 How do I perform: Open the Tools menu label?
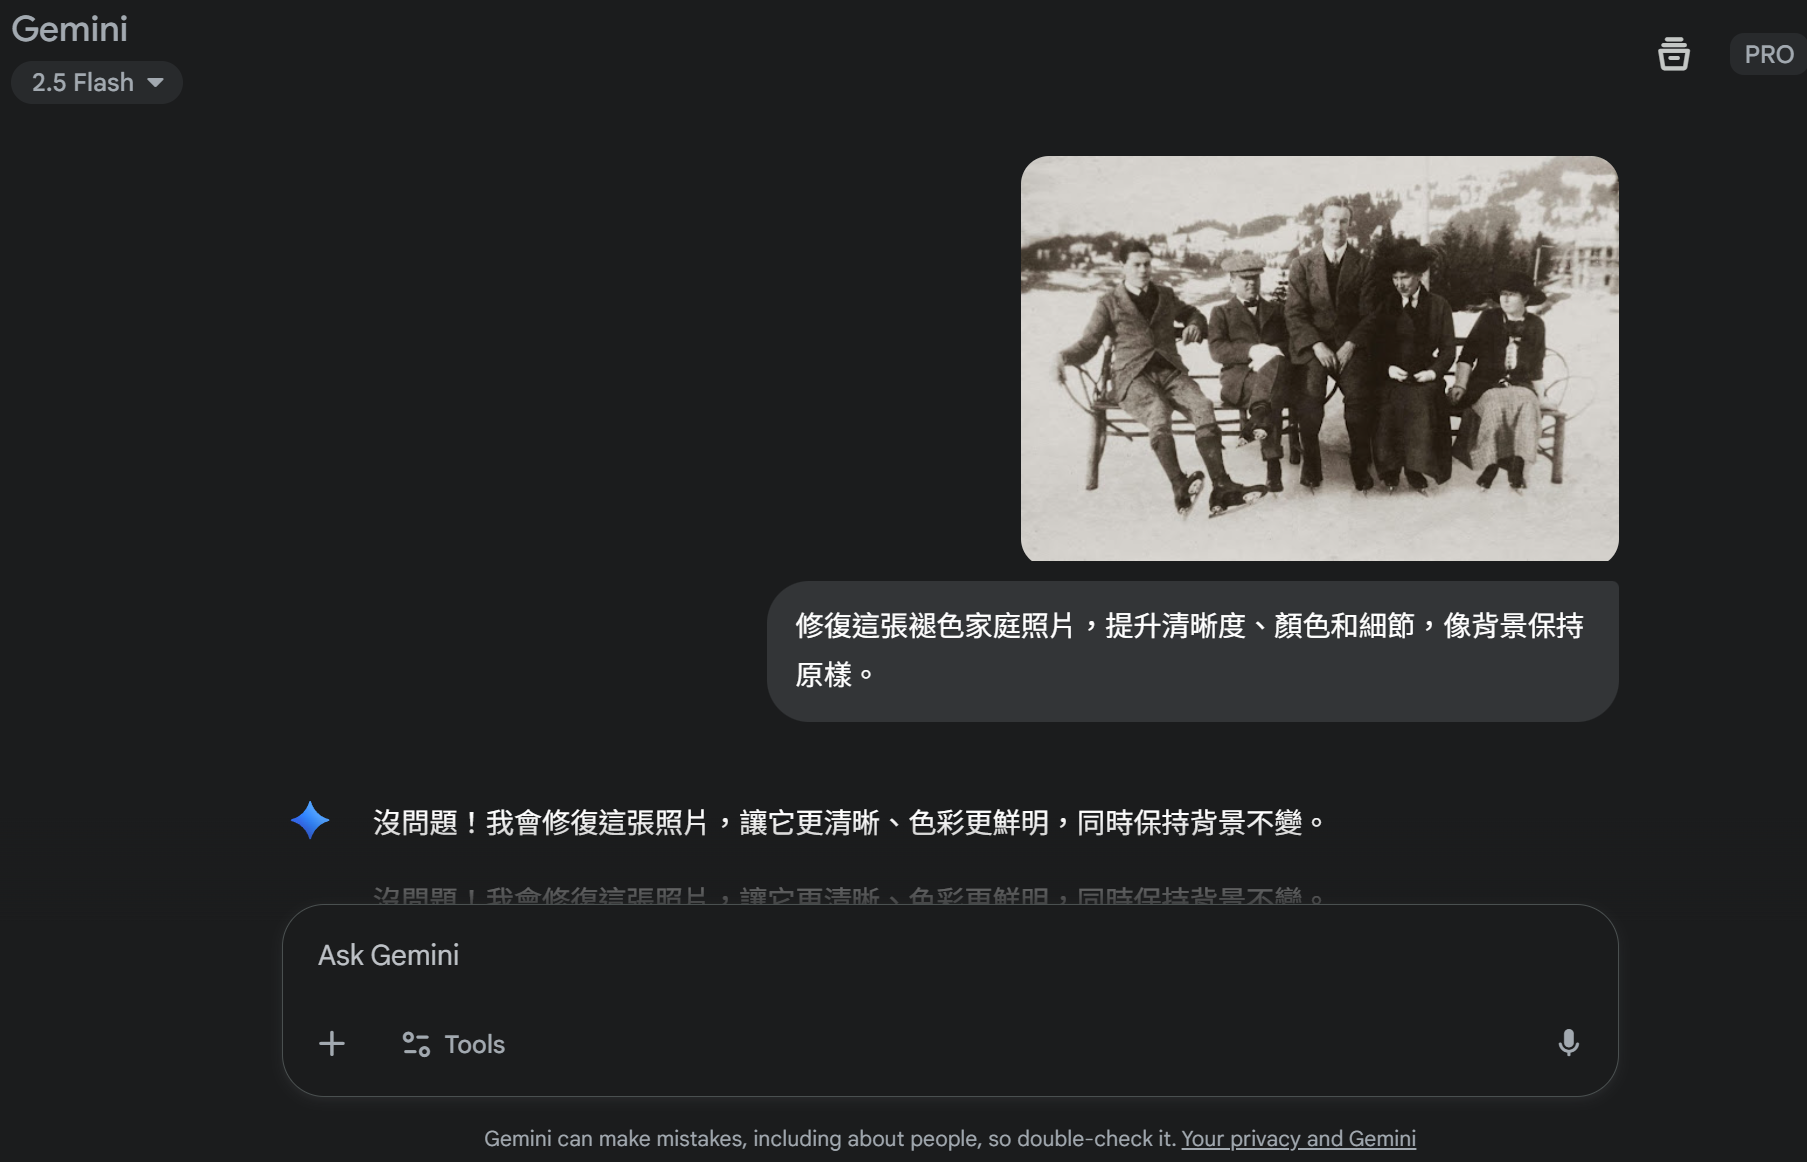[x=474, y=1044]
